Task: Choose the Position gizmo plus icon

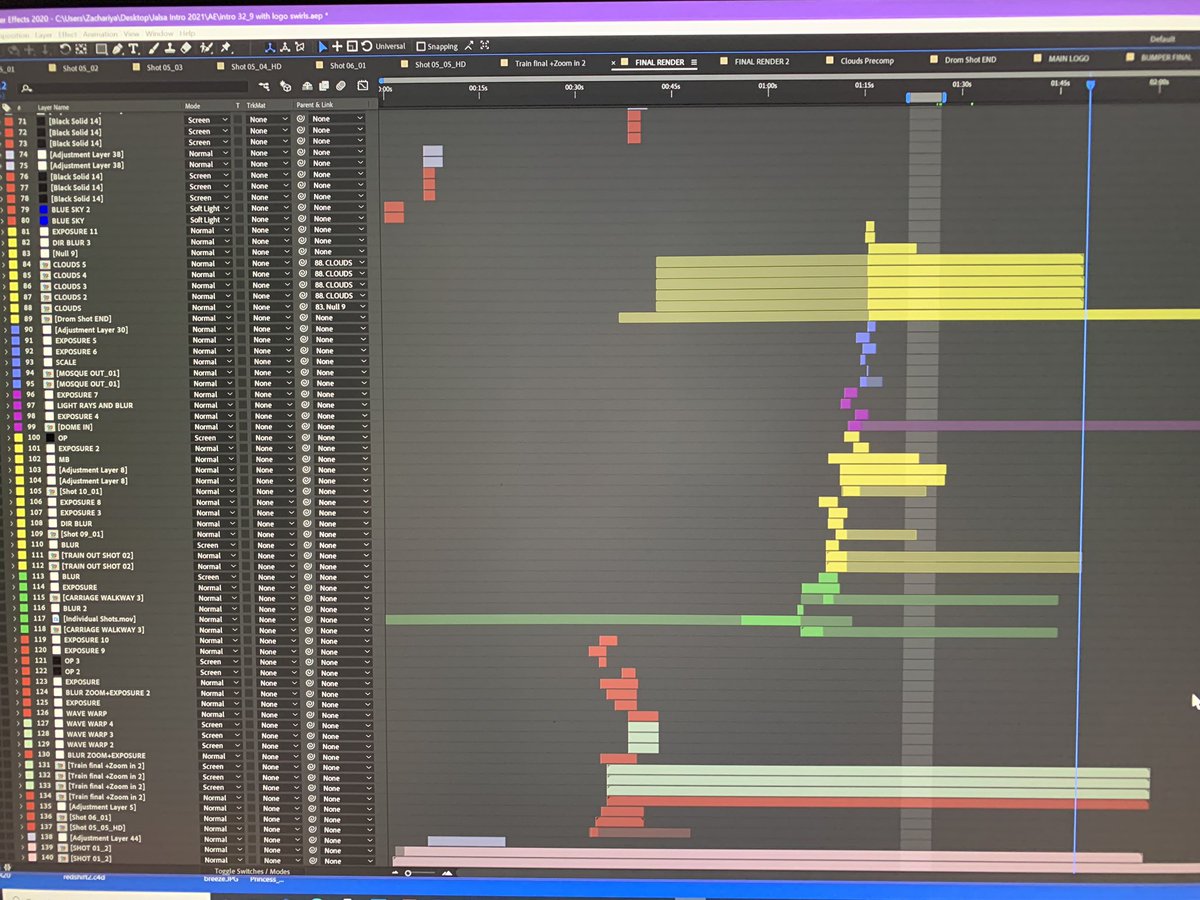Action: 337,46
